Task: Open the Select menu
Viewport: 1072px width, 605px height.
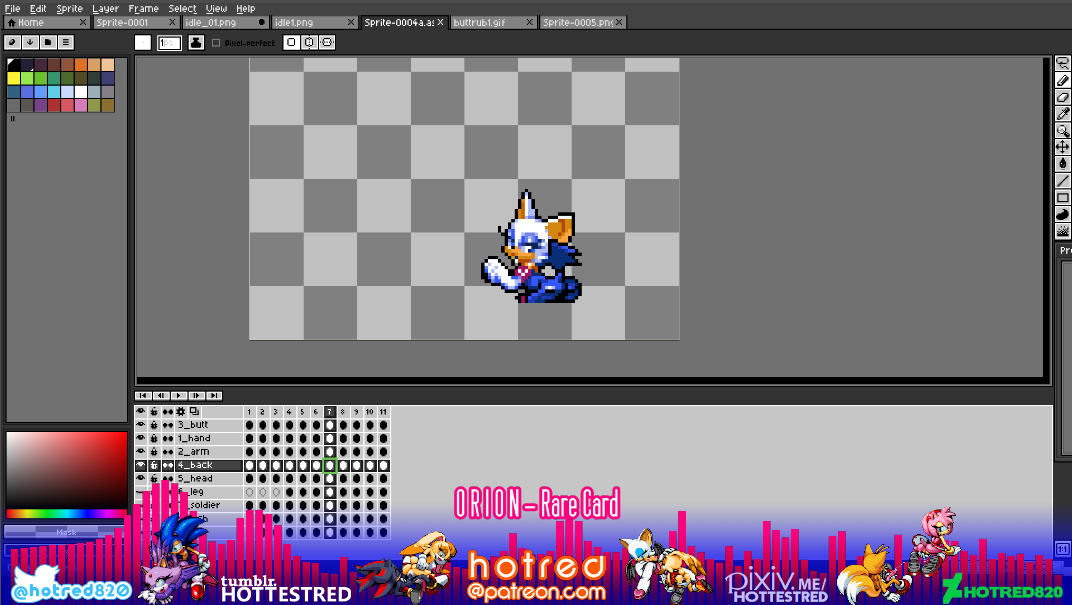Action: pyautogui.click(x=182, y=8)
